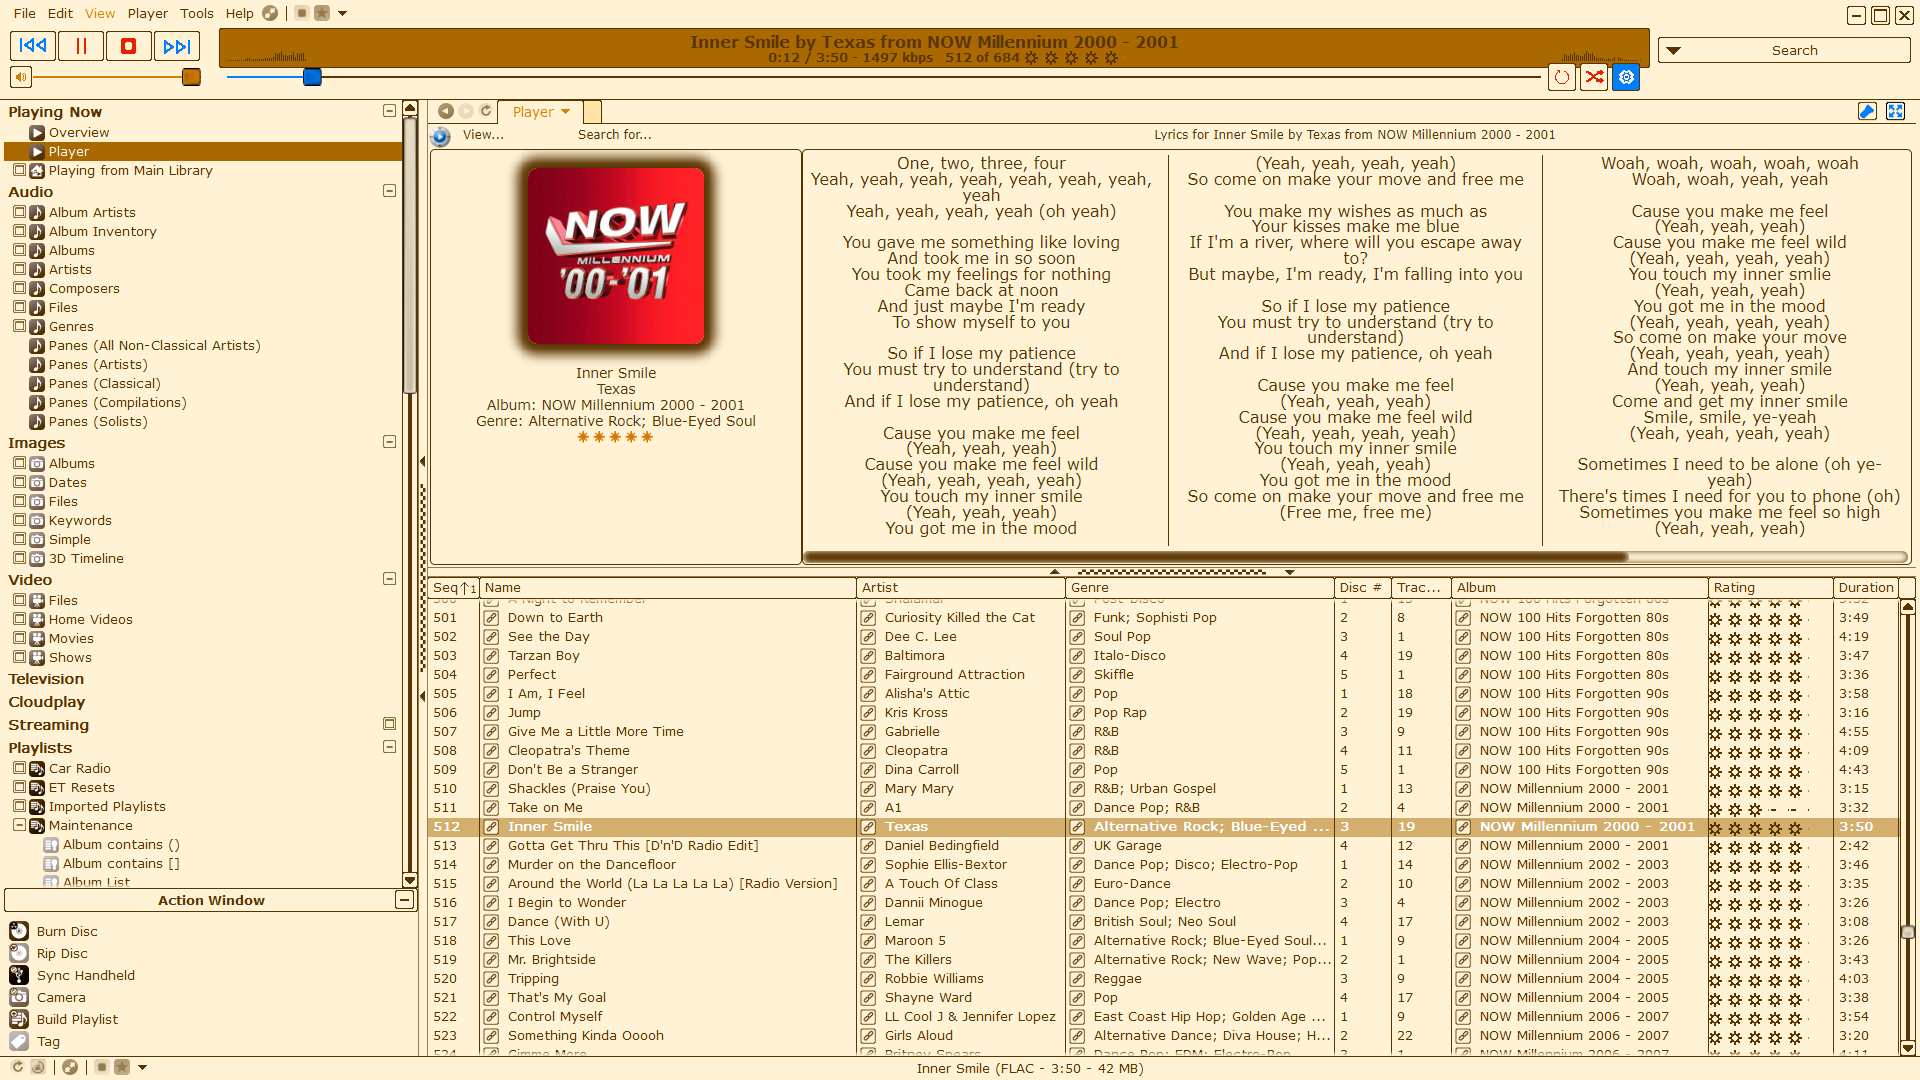Collapse the Action Window panel
The image size is (1920, 1080).
click(x=404, y=900)
